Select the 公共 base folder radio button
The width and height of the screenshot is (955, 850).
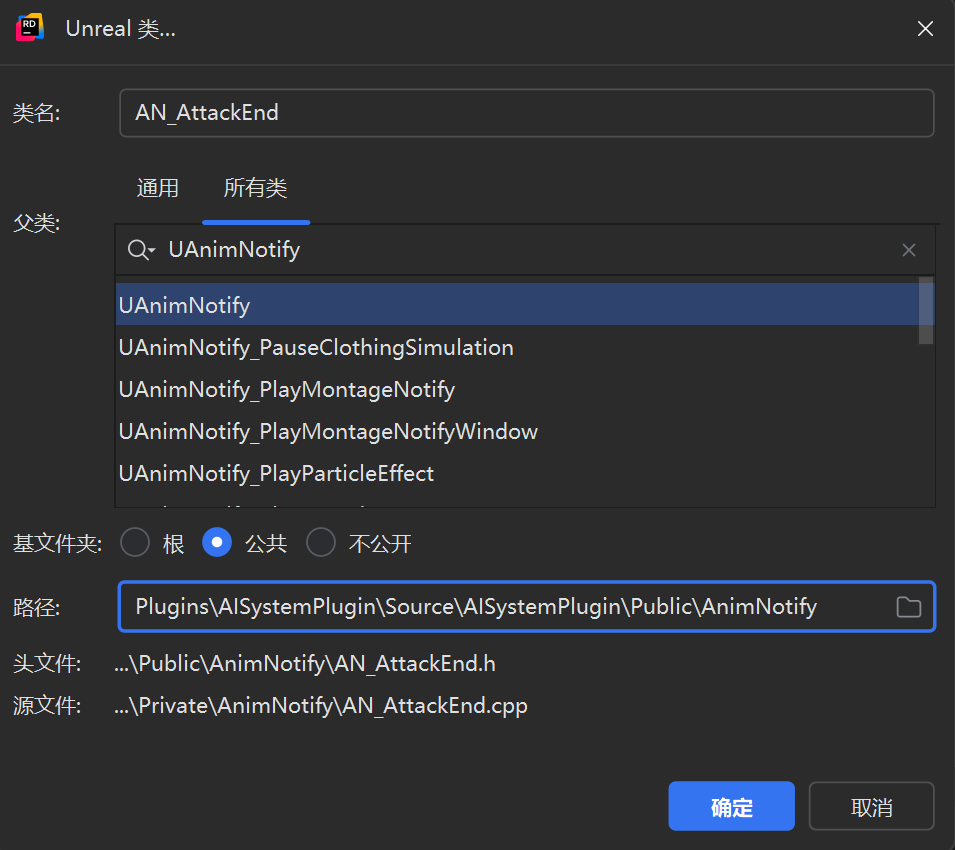coord(217,543)
